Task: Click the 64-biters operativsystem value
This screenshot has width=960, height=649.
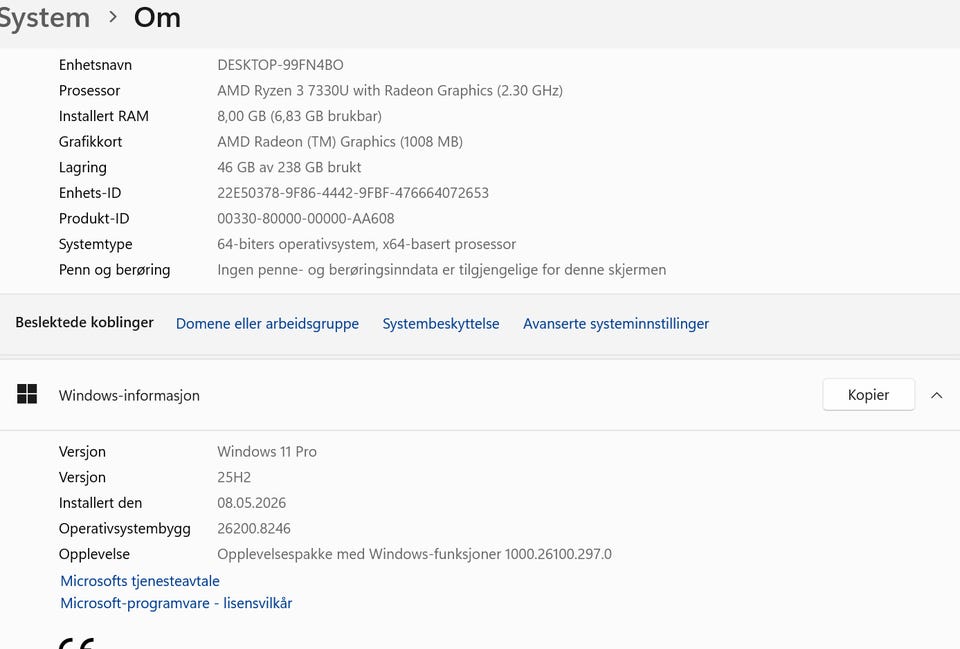Action: pyautogui.click(x=366, y=244)
